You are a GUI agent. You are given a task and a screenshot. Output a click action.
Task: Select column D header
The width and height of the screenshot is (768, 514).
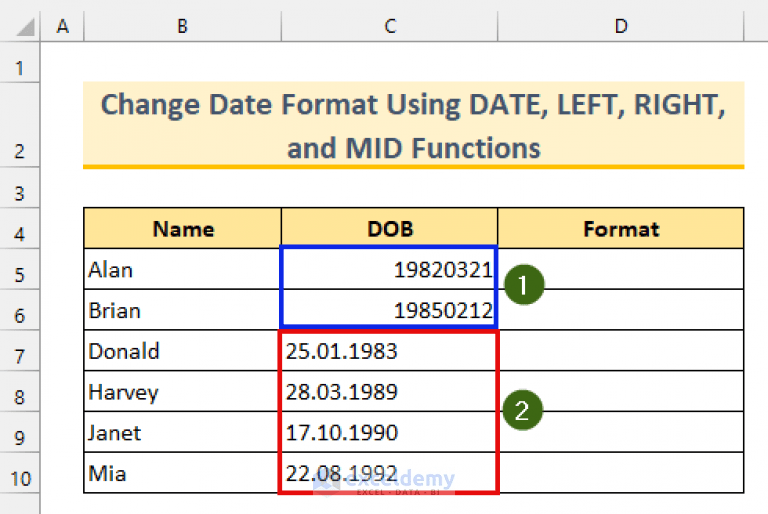621,26
